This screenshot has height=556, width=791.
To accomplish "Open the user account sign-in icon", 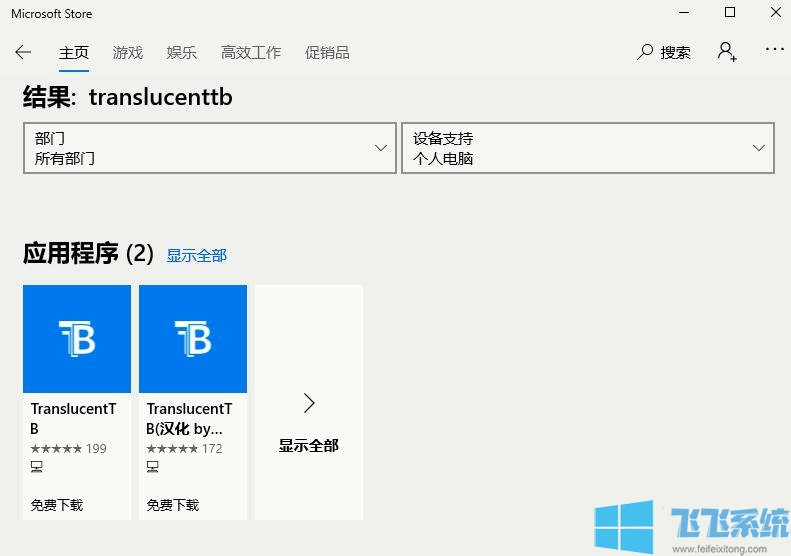I will pyautogui.click(x=727, y=52).
